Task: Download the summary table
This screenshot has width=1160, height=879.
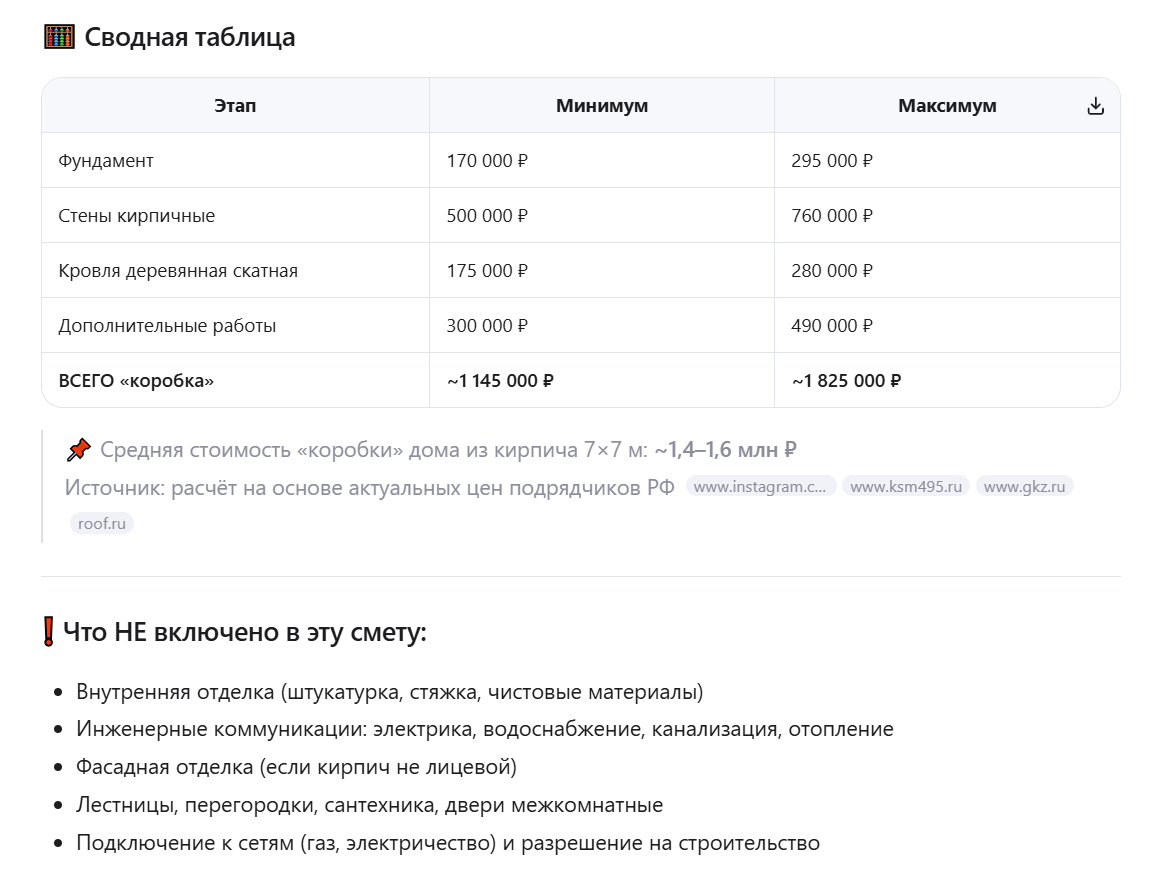Action: click(x=1095, y=106)
